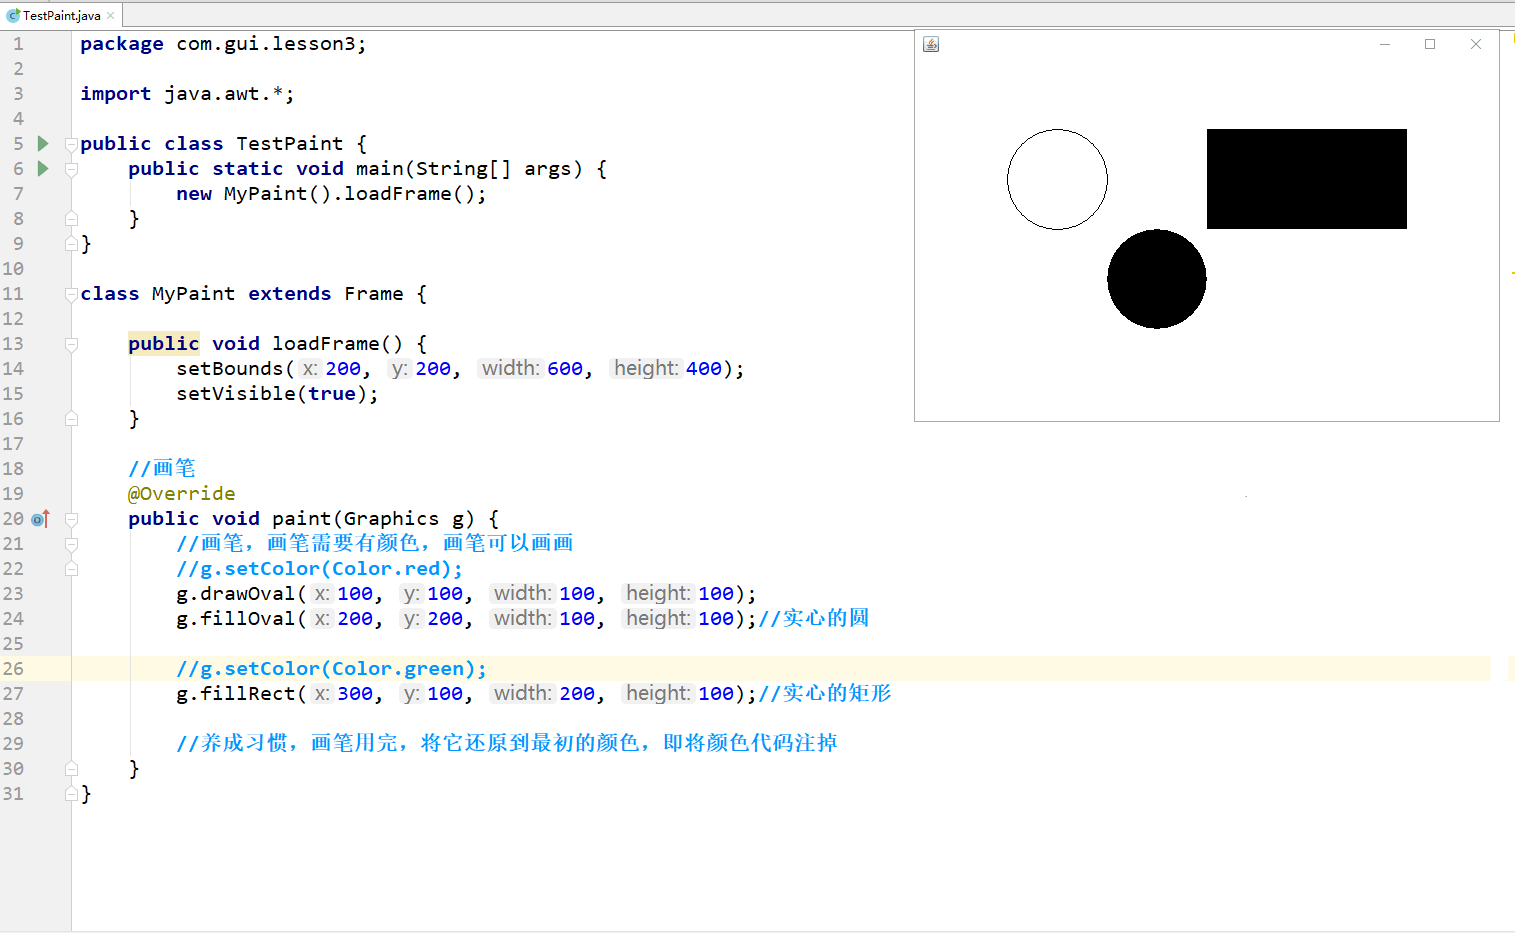Click fold end marker on line 16
The height and width of the screenshot is (934, 1515).
pyautogui.click(x=71, y=418)
